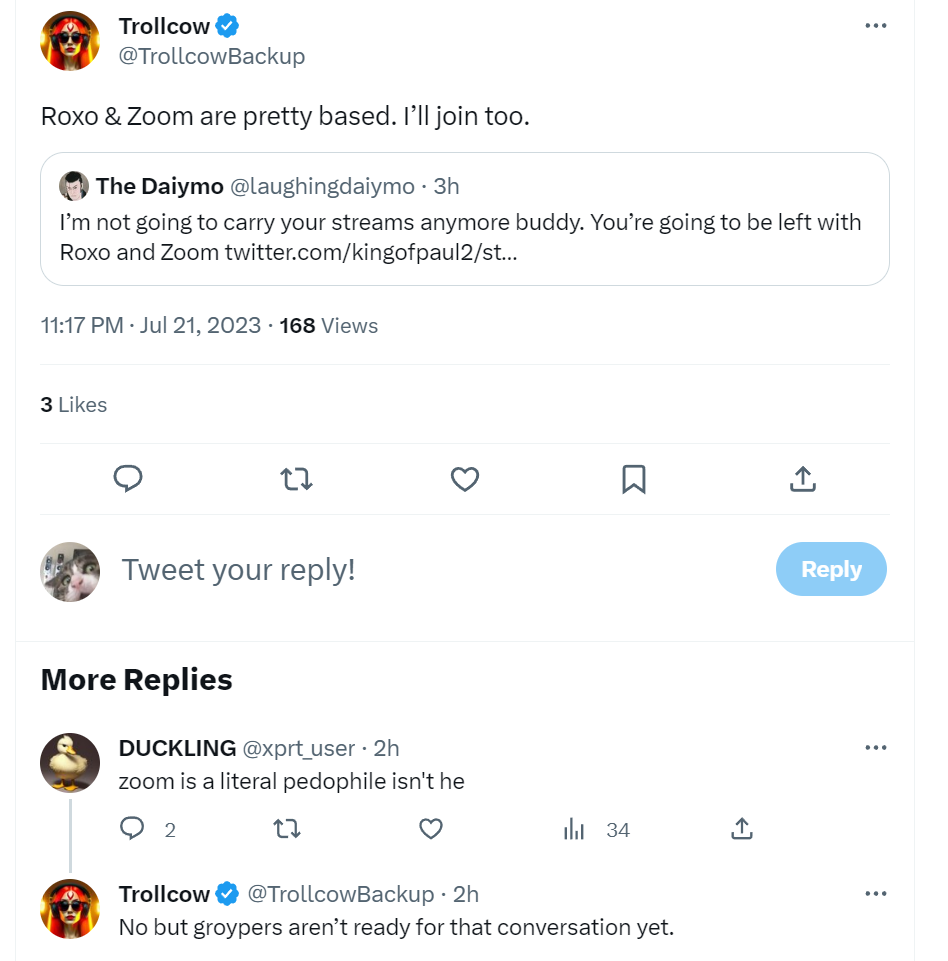The width and height of the screenshot is (948, 961).
Task: View analytics icon on DUCKLING's reply
Action: click(575, 829)
